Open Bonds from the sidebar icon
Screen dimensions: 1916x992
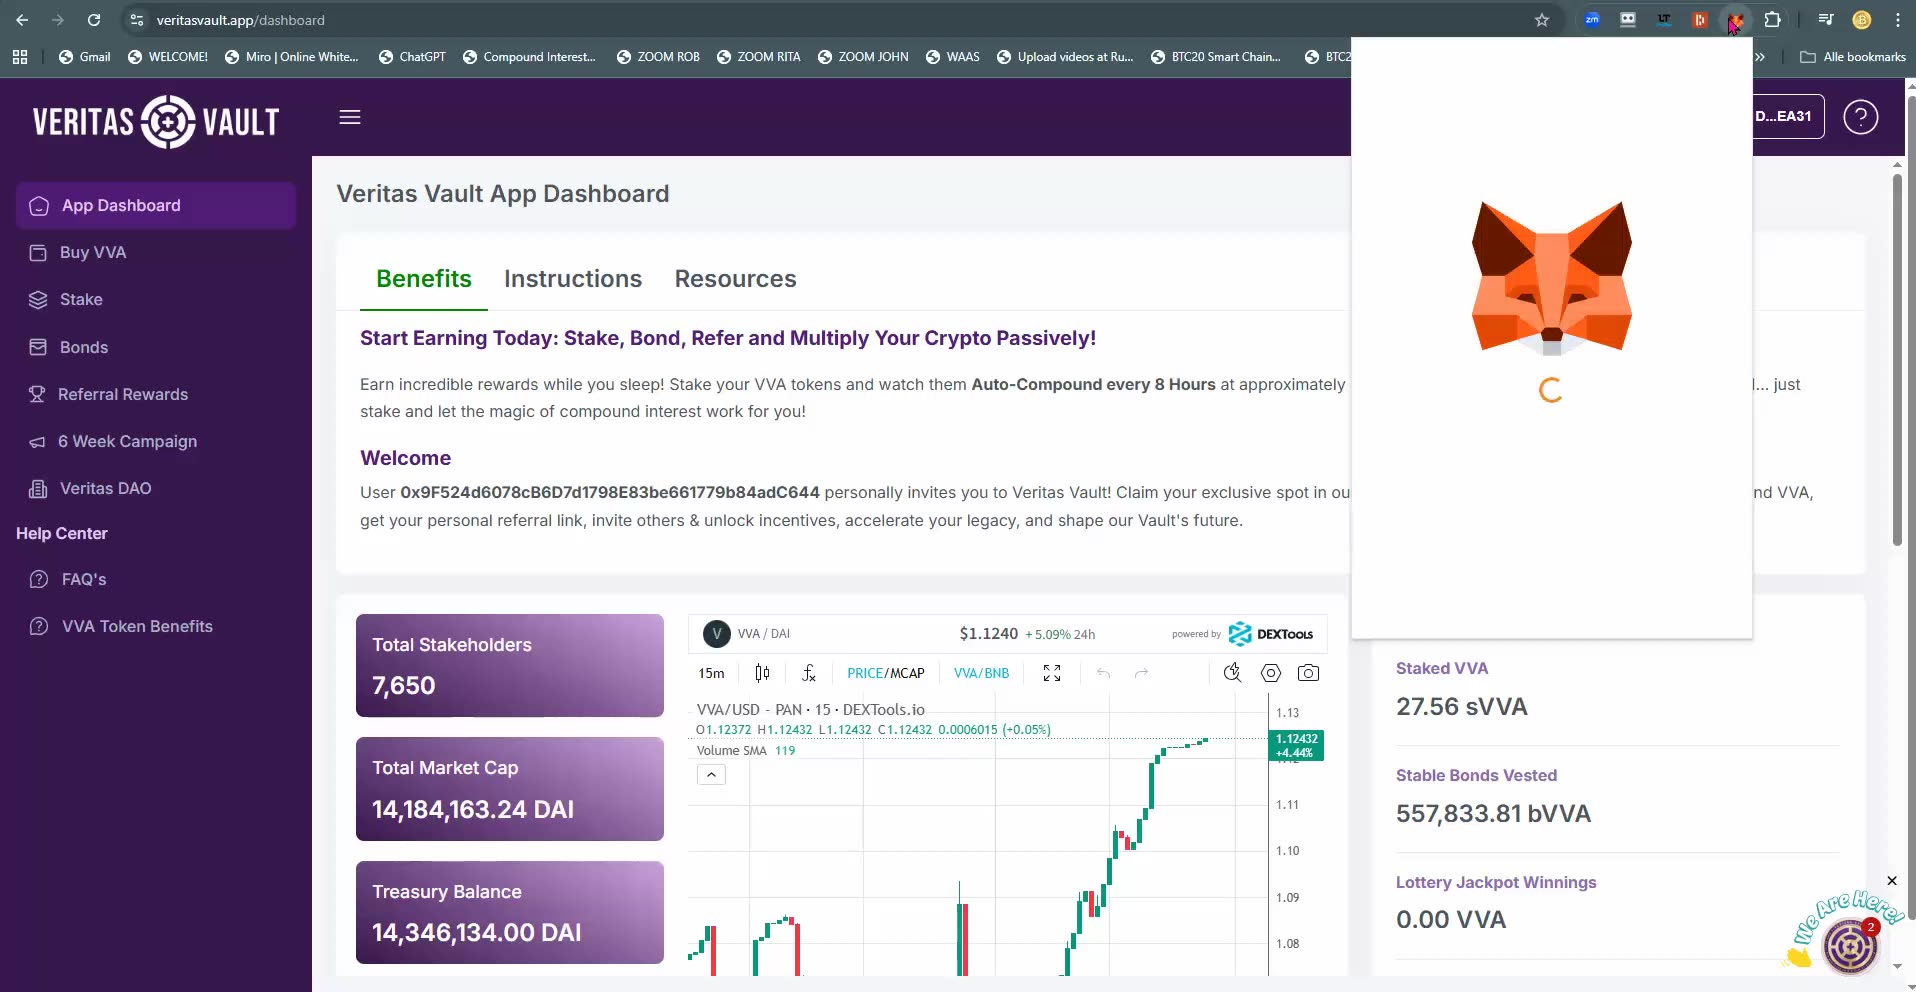pyautogui.click(x=37, y=347)
